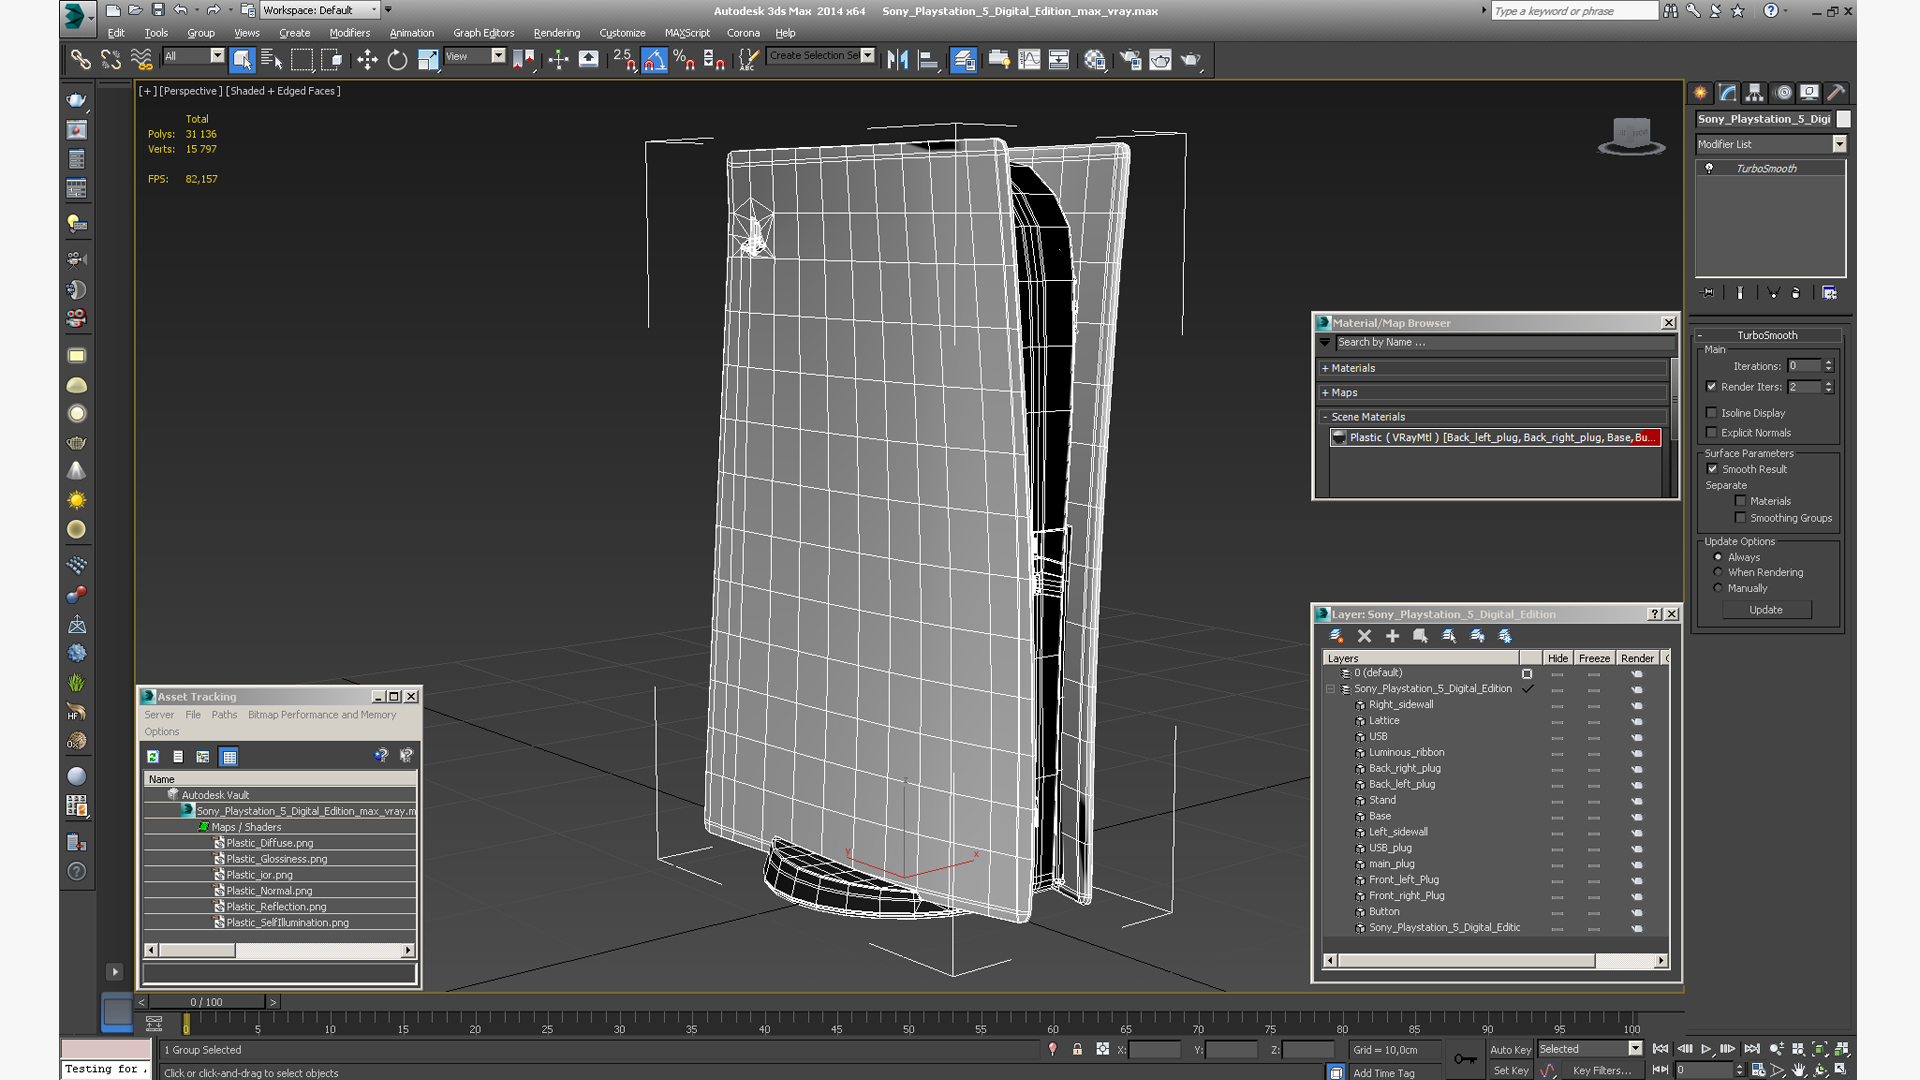Choose the Select and Uniform Scale tool
1920x1080 pixels.
tap(428, 60)
